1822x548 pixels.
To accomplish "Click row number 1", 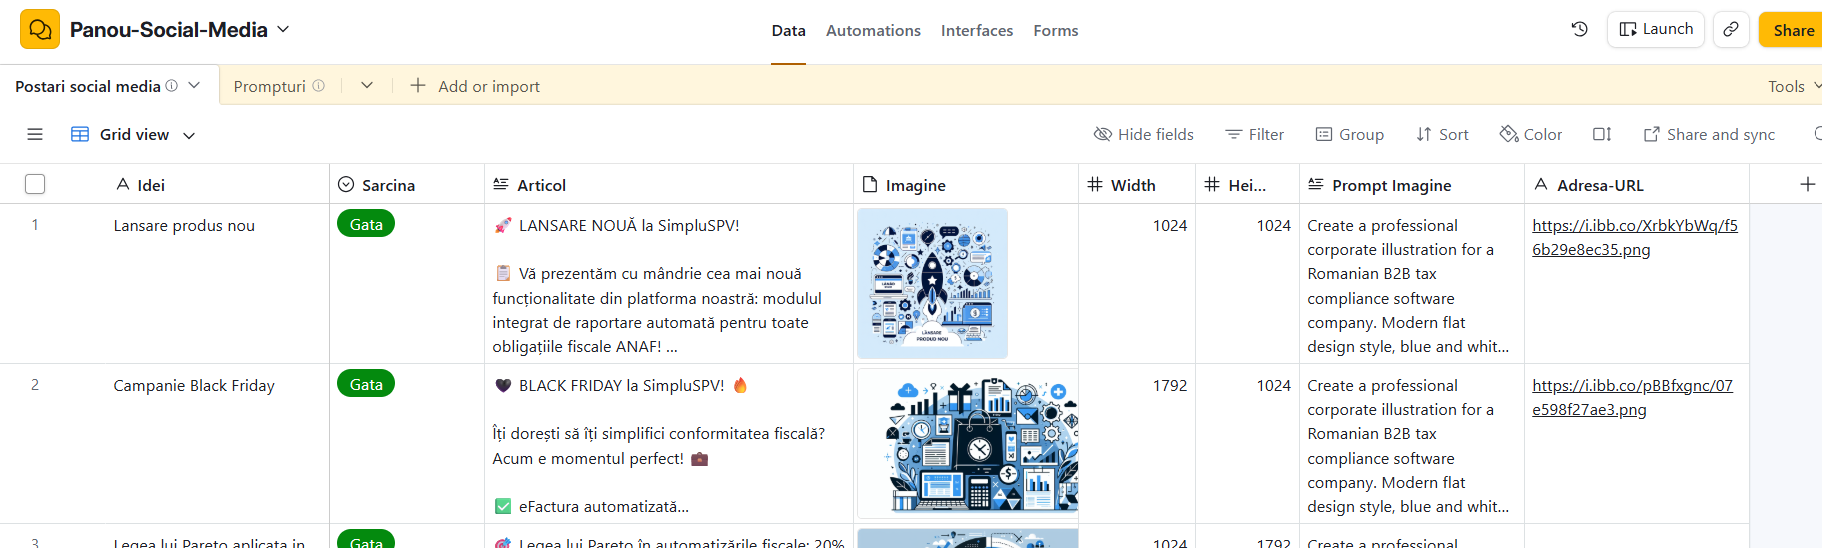I will (x=35, y=224).
